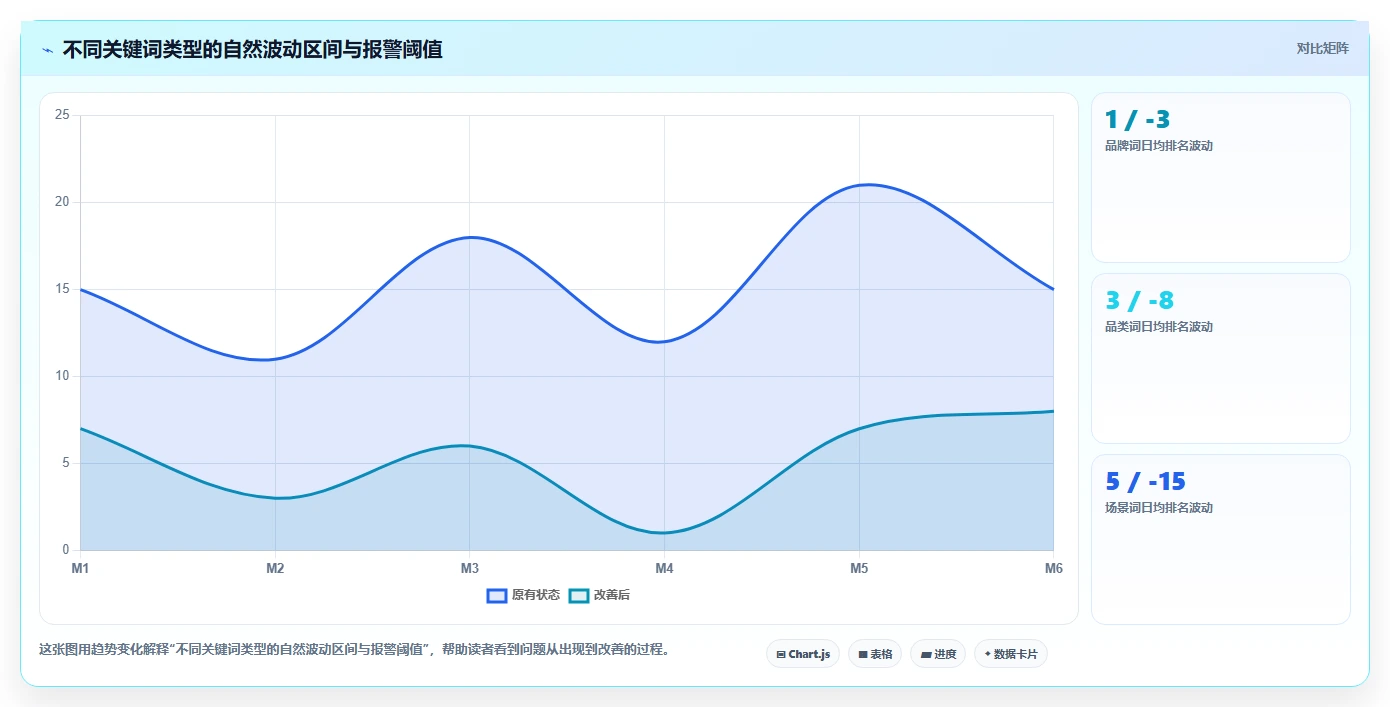Click the Chart.js tag chip
This screenshot has width=1390, height=707.
803,654
